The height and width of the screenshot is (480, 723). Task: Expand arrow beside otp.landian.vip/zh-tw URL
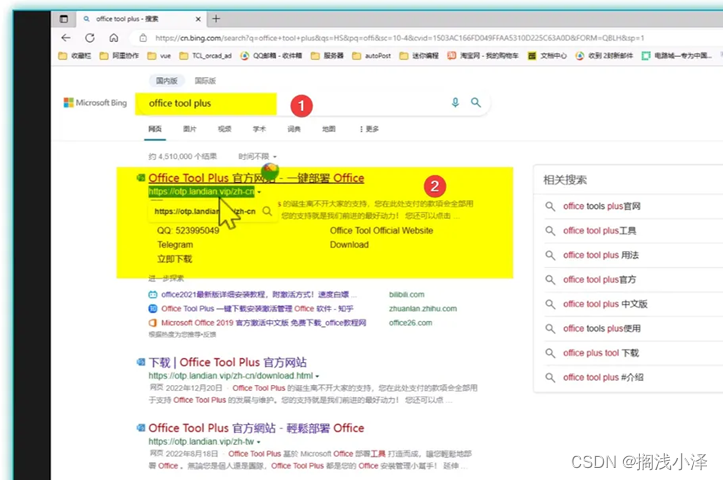coord(259,442)
